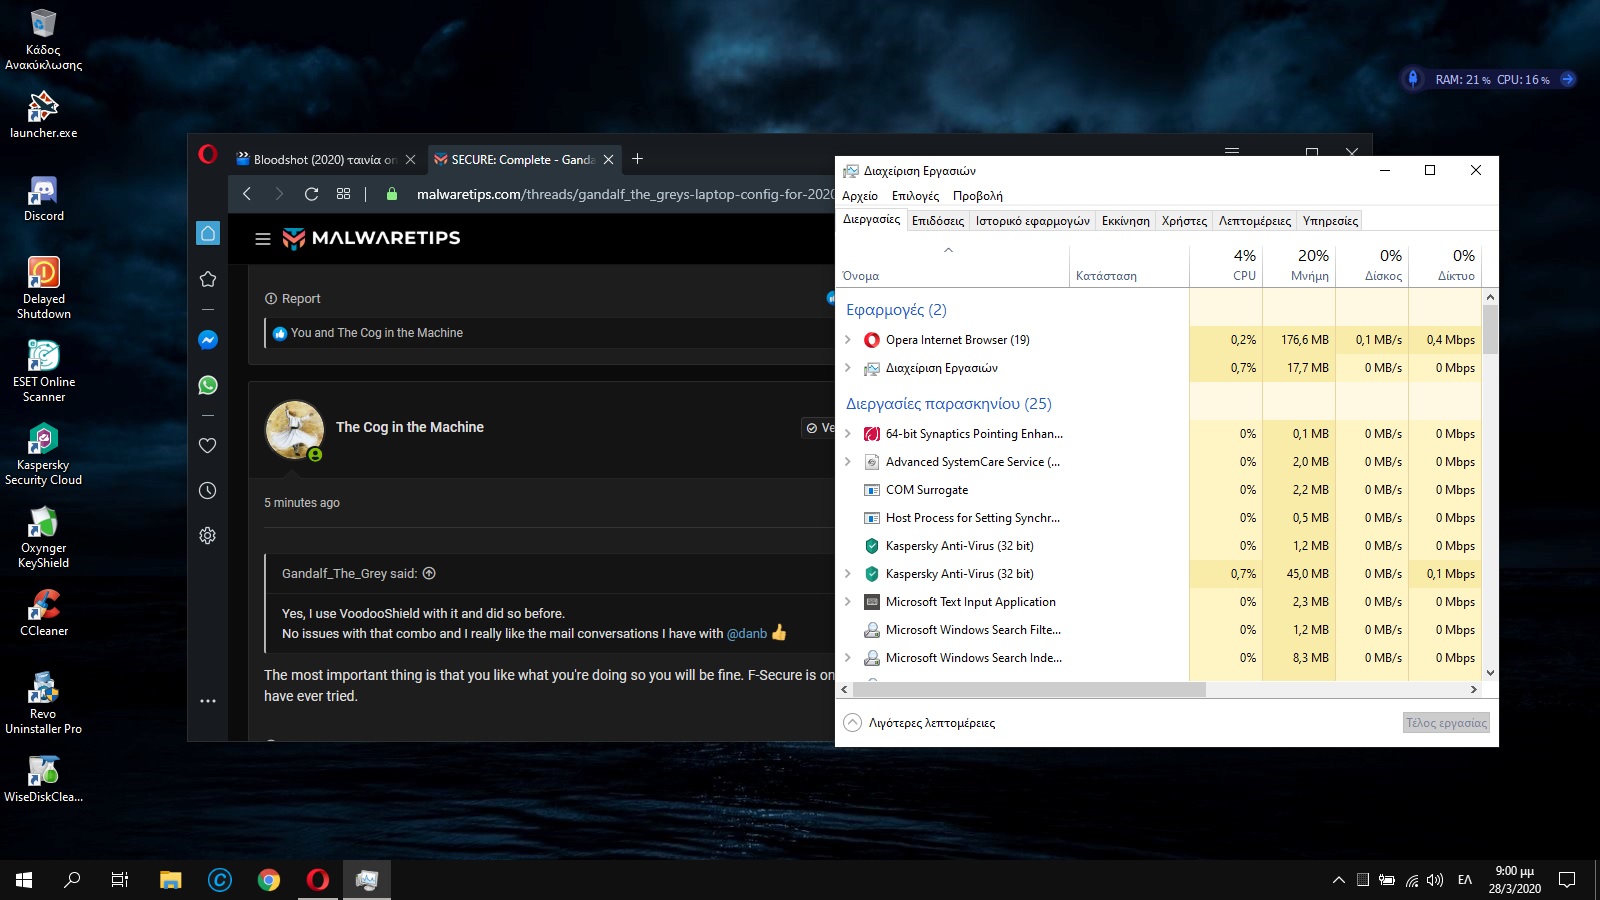
Task: Click the Opera sidebar bookmarks star icon
Action: pyautogui.click(x=208, y=279)
